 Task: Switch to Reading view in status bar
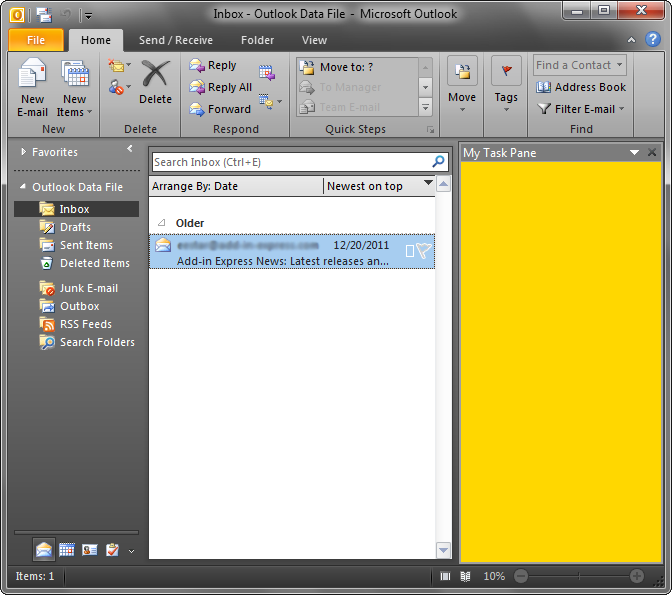click(465, 576)
